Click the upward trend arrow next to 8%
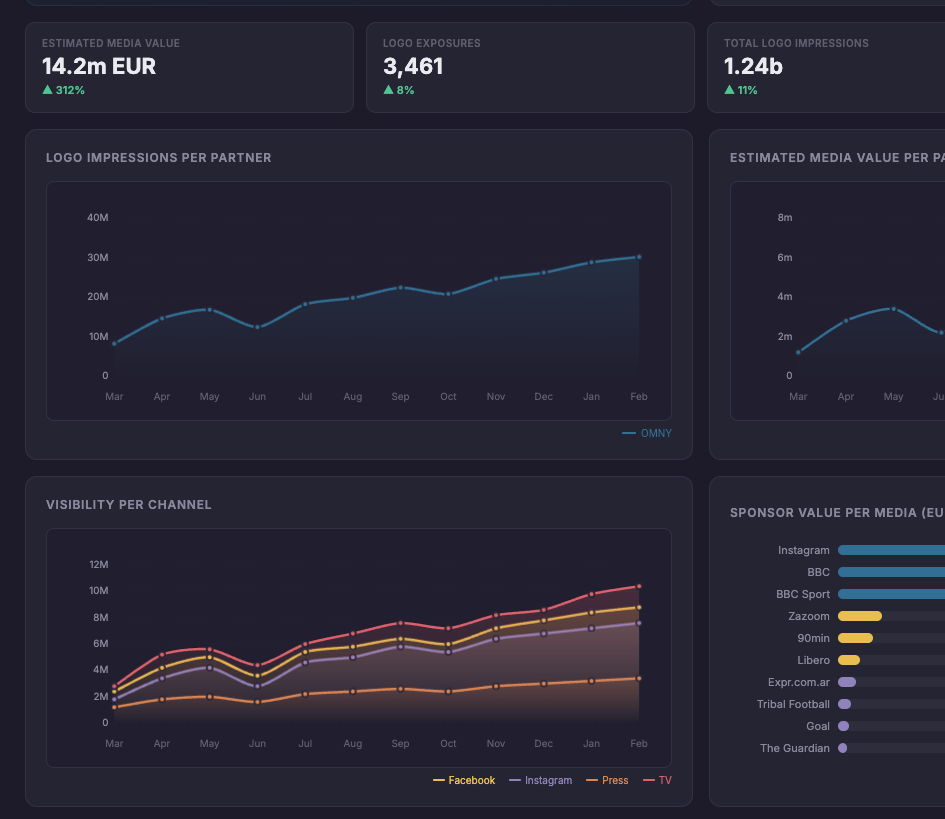Image resolution: width=945 pixels, height=819 pixels. [389, 89]
